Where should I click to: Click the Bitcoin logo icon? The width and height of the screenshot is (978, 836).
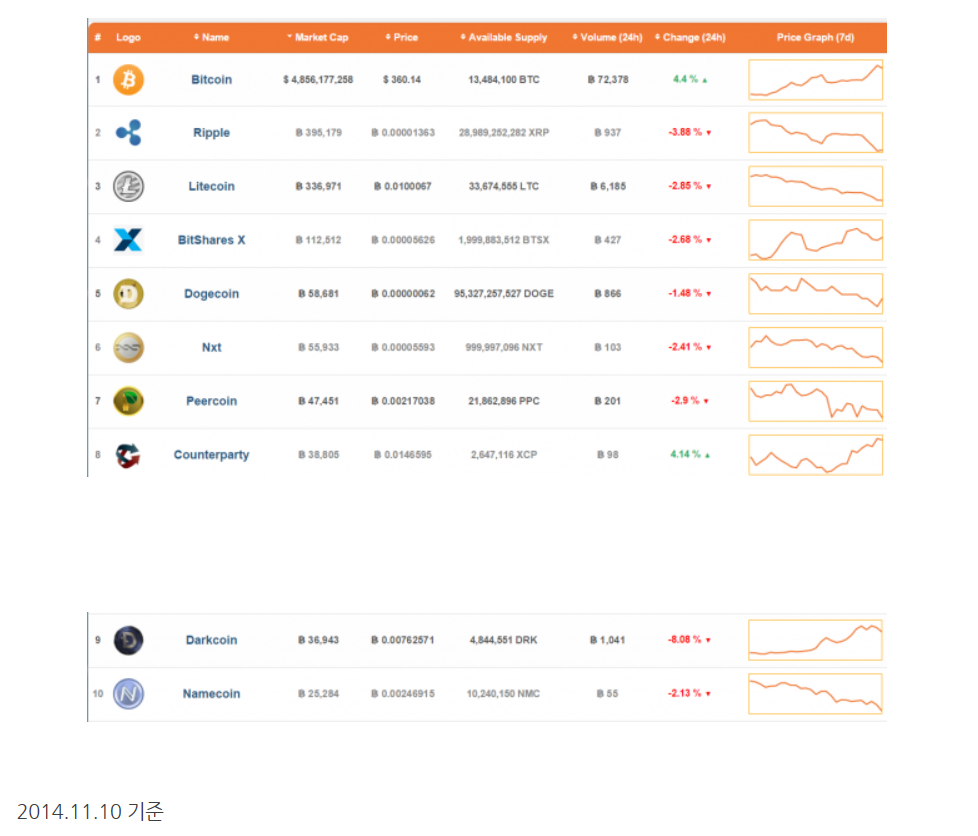click(128, 80)
